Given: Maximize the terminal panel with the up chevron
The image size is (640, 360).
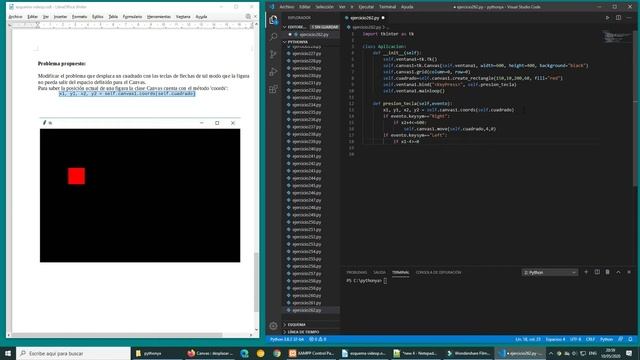Looking at the screenshot, I should click(618, 272).
